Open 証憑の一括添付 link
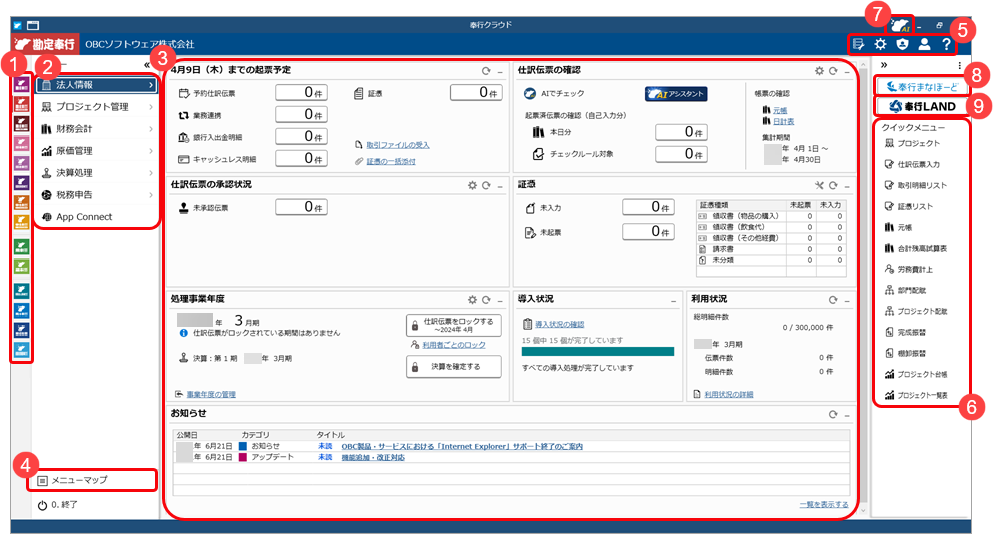The image size is (993, 534). (x=391, y=162)
